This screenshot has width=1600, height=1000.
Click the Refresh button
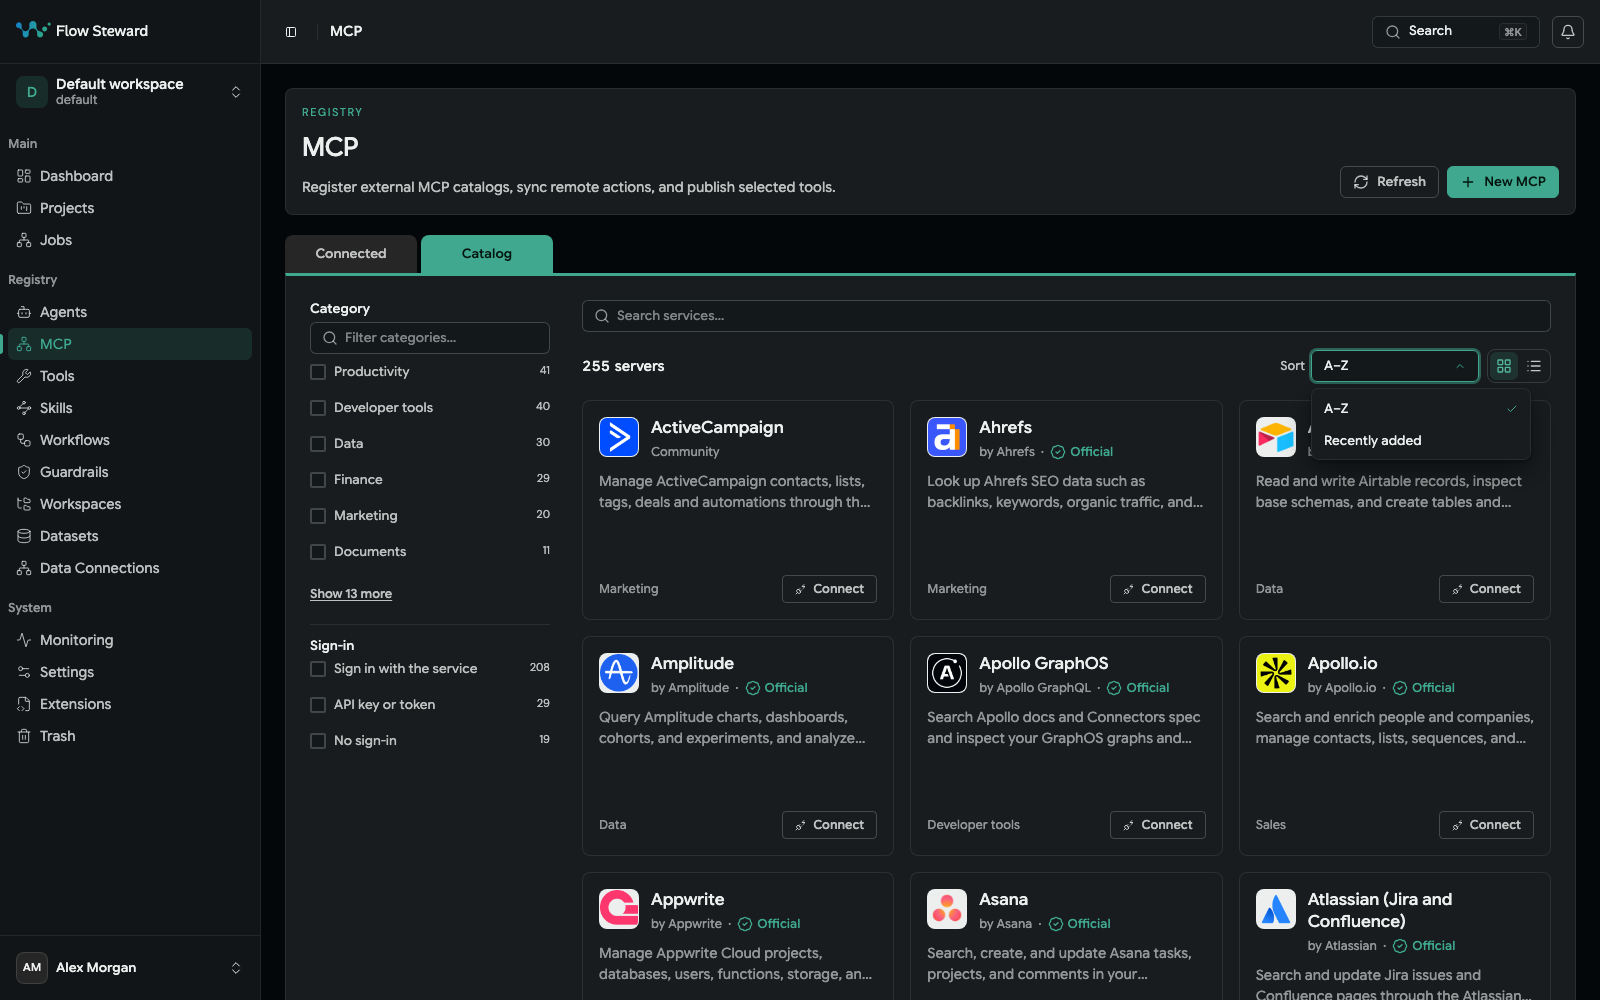point(1389,182)
